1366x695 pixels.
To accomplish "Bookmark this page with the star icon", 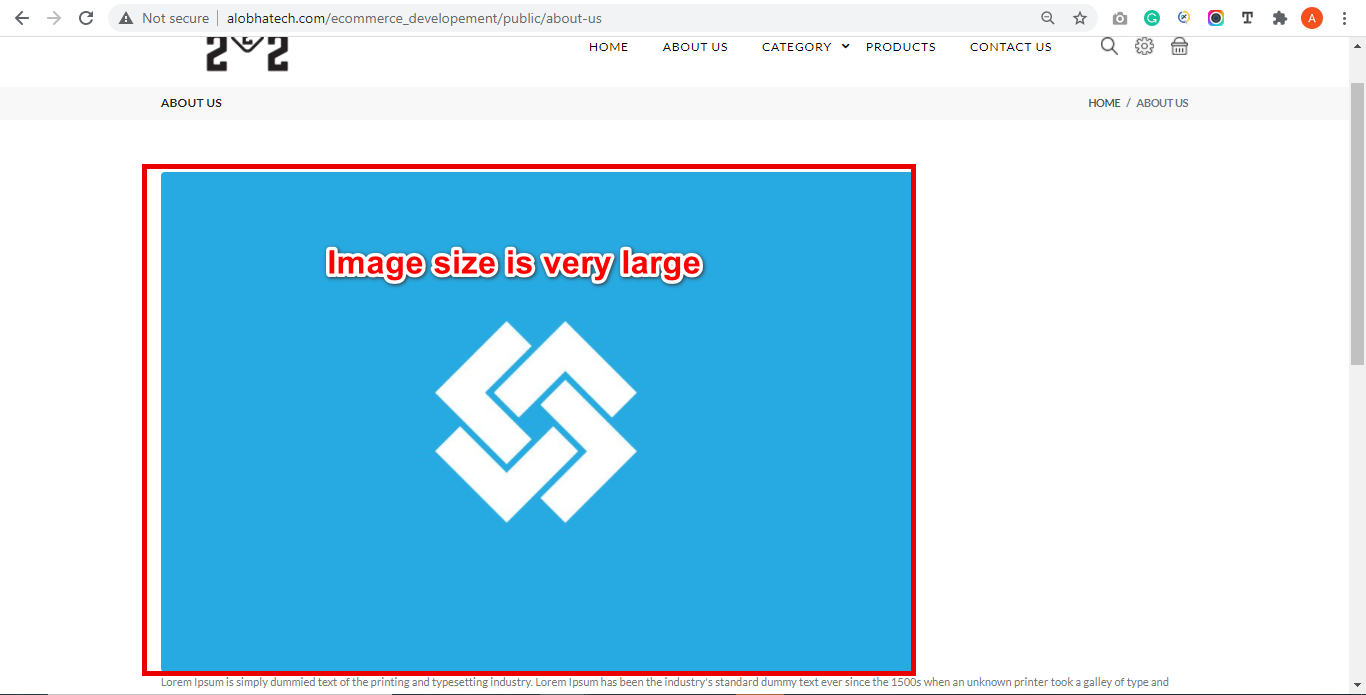I will pos(1080,18).
